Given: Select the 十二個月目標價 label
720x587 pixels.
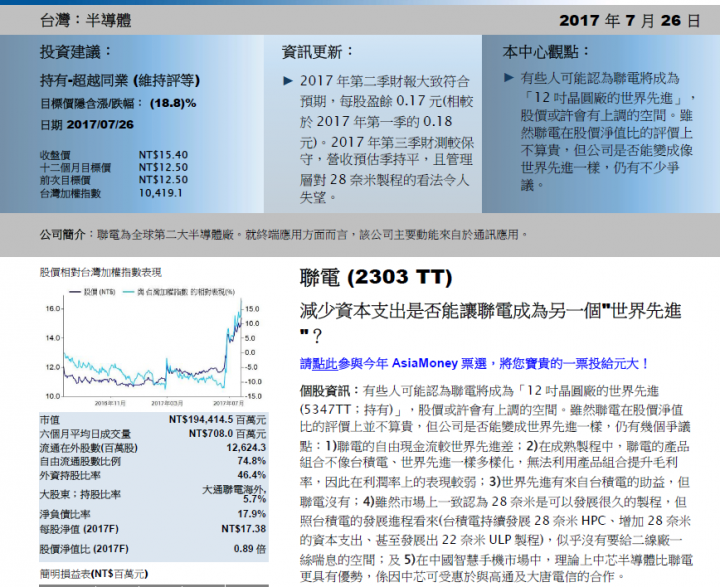Looking at the screenshot, I should 75,168.
